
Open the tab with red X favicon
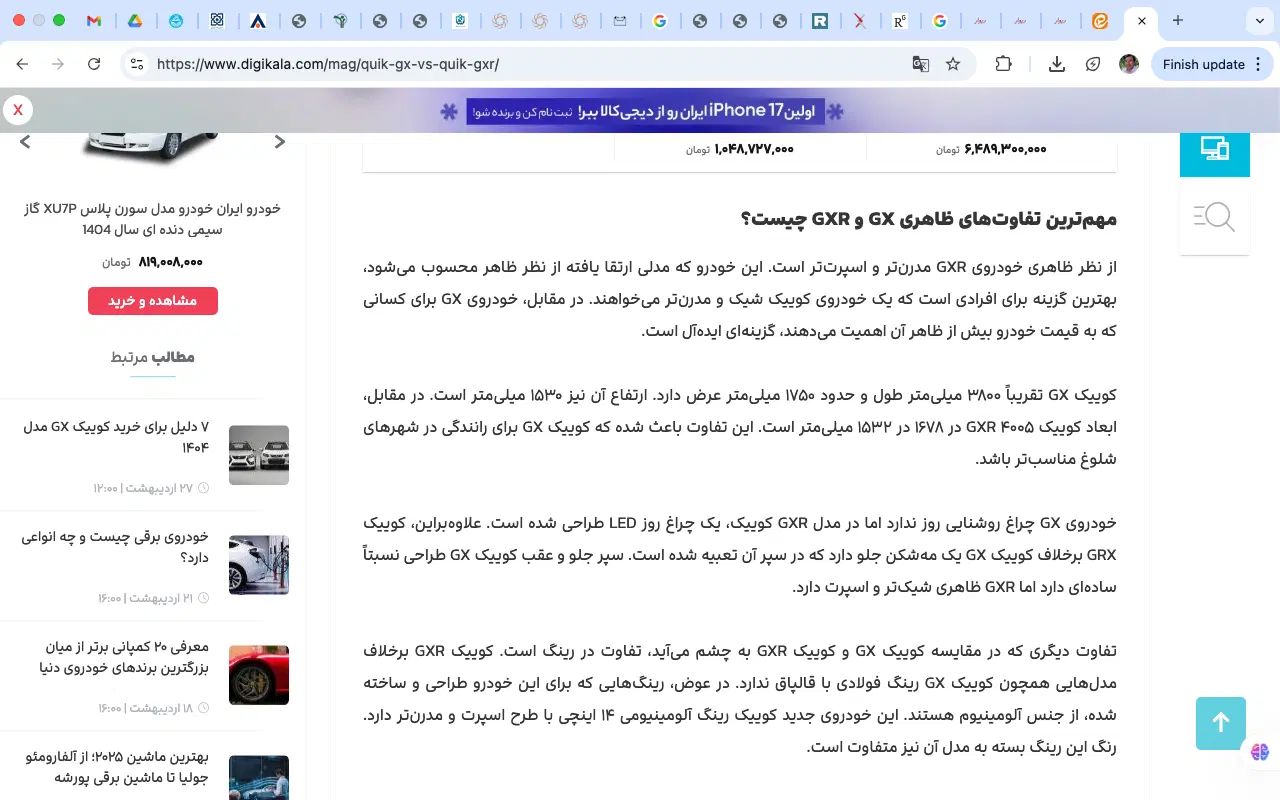(860, 20)
